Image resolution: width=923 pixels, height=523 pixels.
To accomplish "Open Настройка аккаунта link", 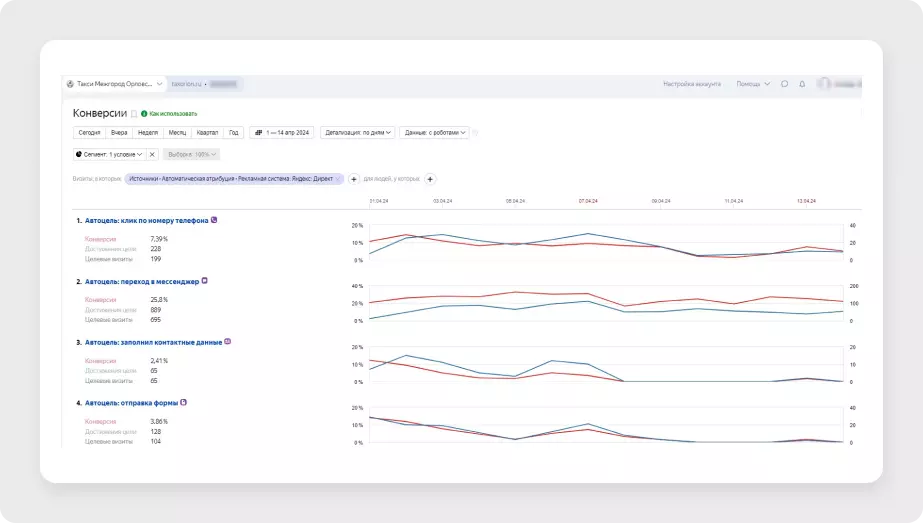I will [x=692, y=84].
